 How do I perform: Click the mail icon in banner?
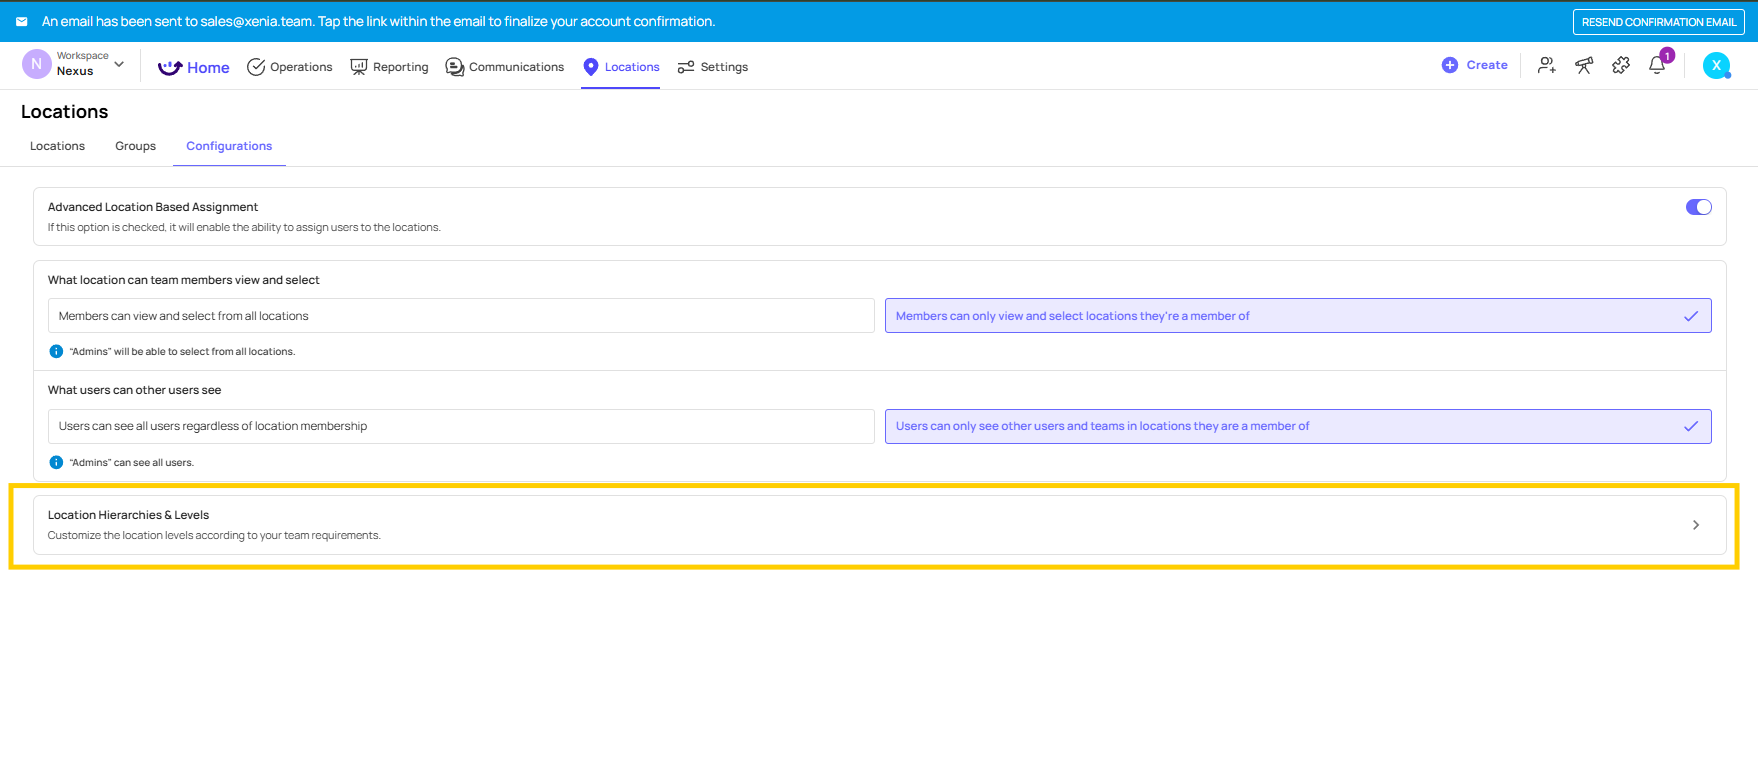pos(21,21)
